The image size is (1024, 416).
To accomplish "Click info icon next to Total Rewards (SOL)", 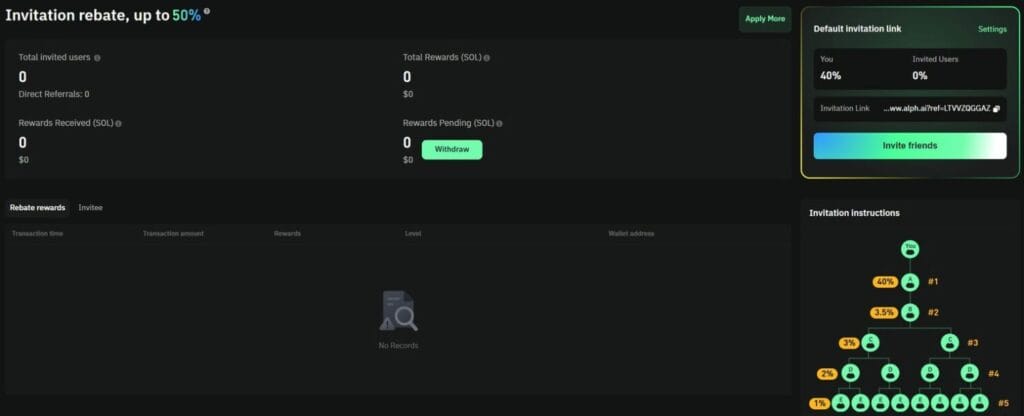I will click(487, 57).
